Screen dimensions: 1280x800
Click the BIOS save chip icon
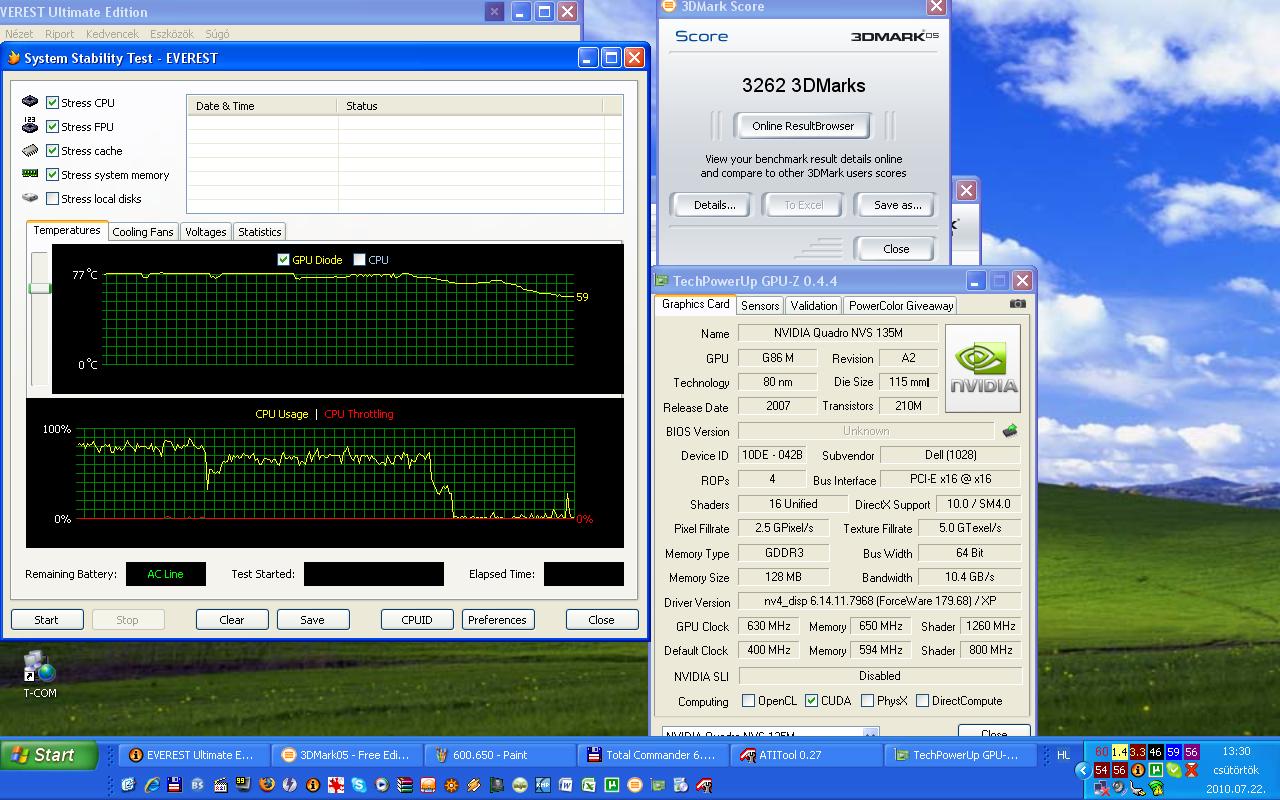1009,431
